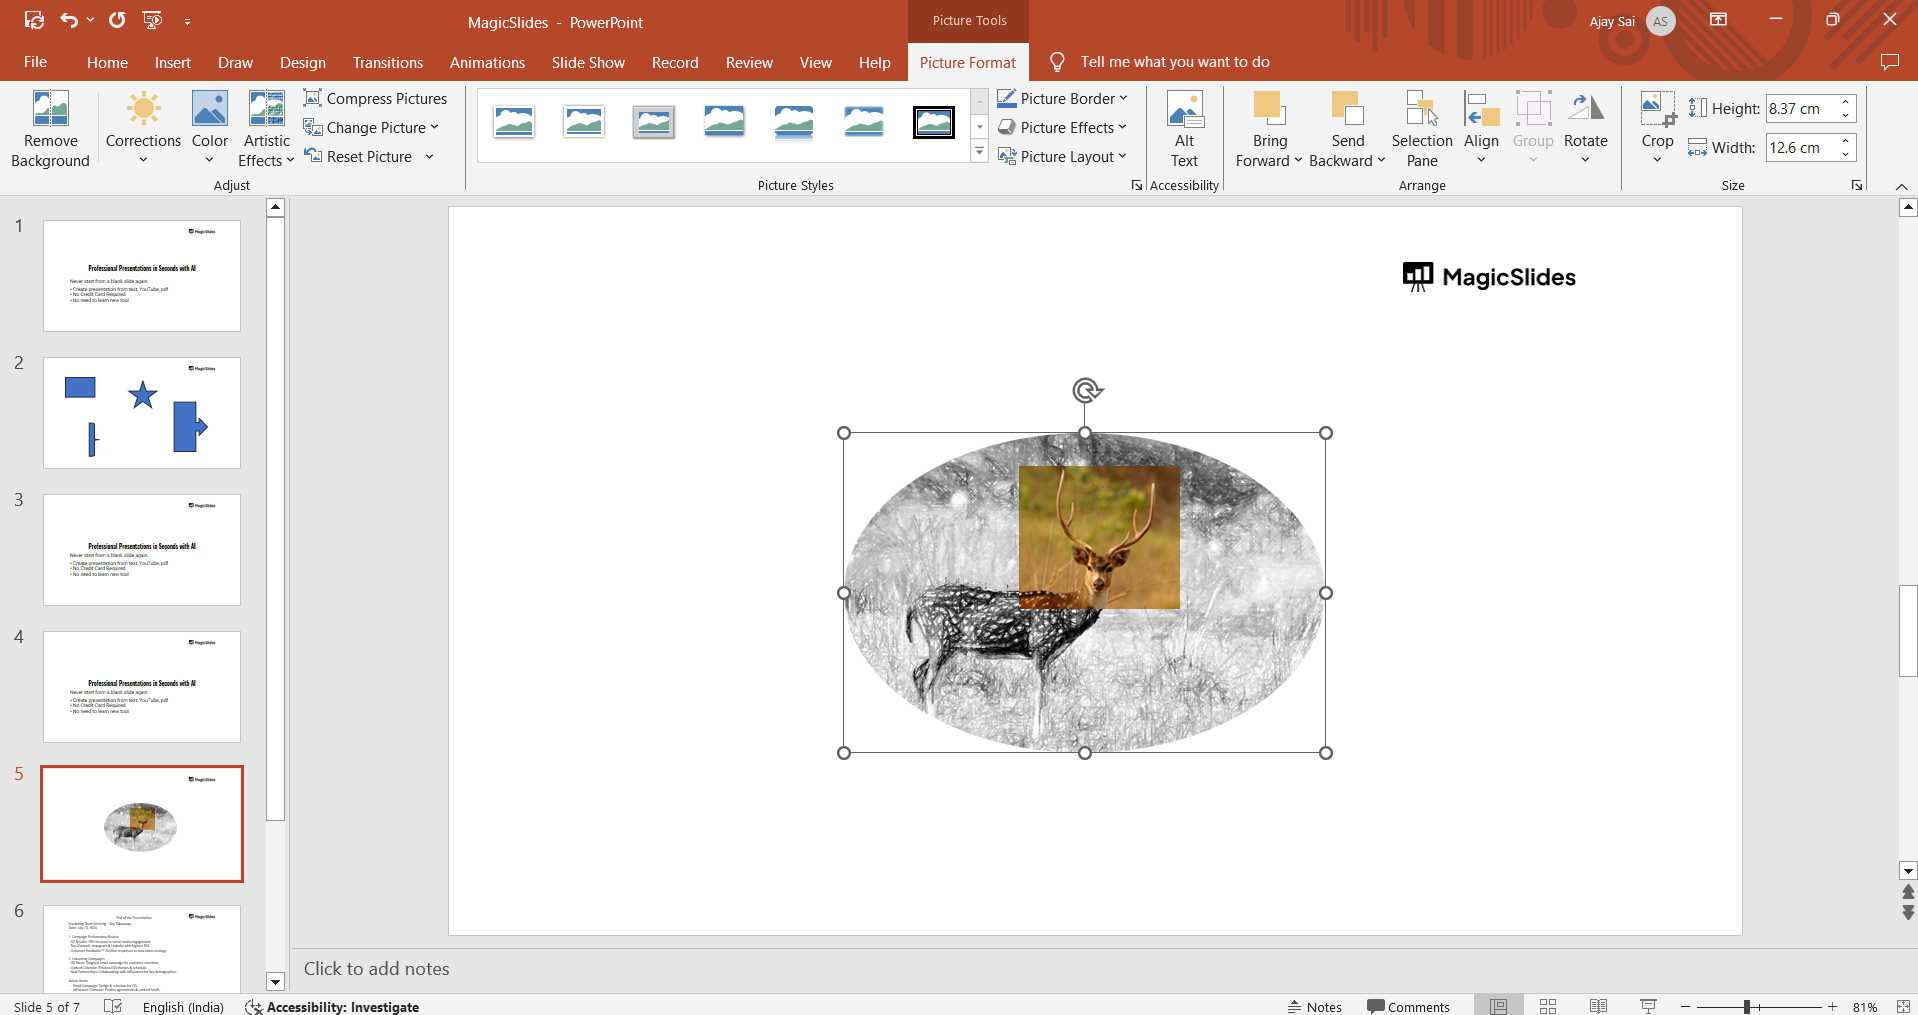1918x1015 pixels.
Task: Open the Alt Text pane
Action: pos(1184,128)
